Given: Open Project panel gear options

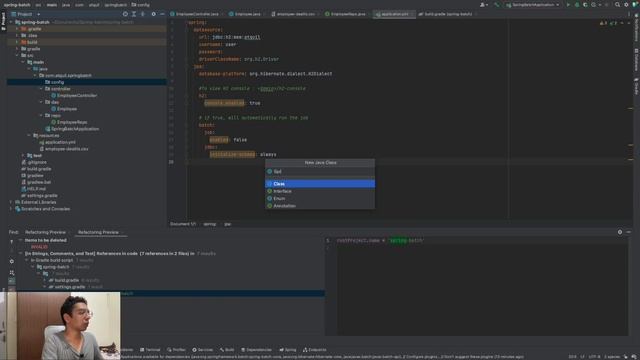Looking at the screenshot, I should pos(153,14).
